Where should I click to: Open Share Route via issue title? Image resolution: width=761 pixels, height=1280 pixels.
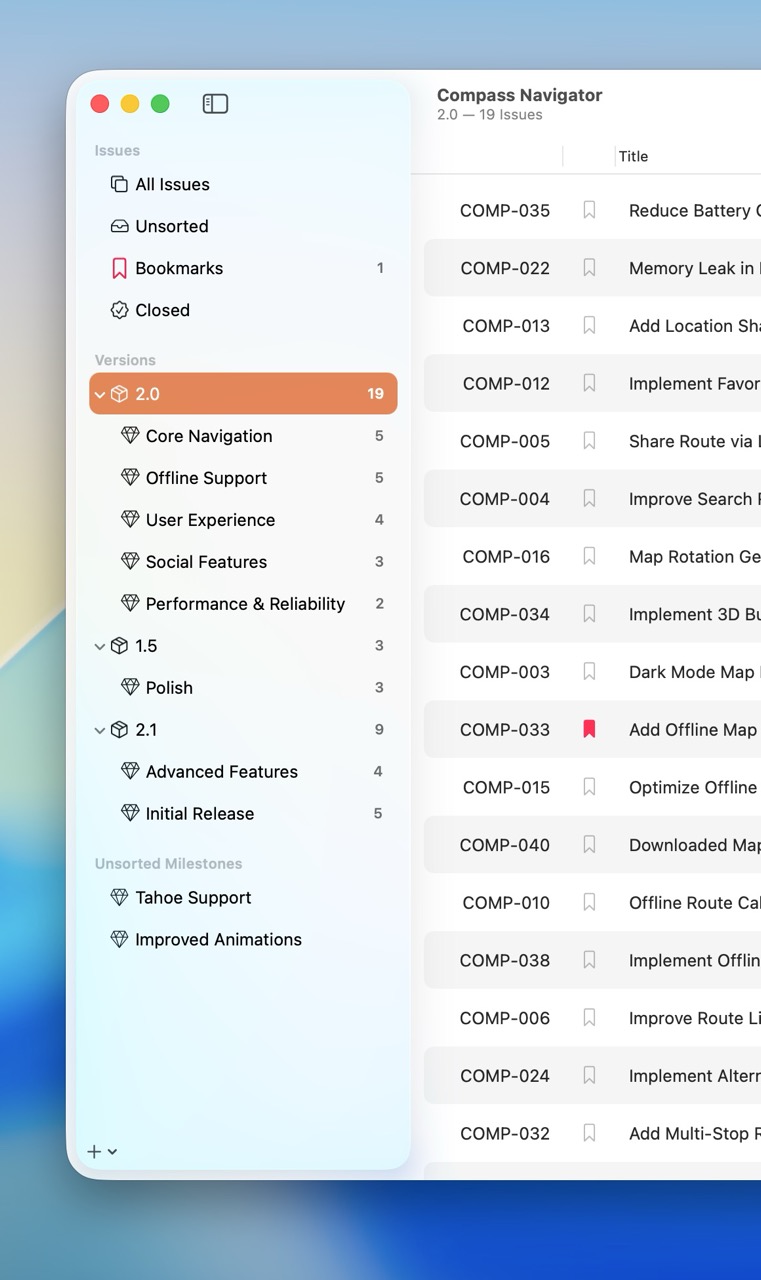tap(695, 441)
